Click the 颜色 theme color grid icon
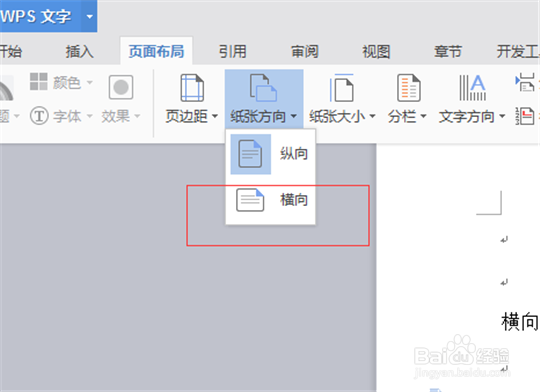The height and width of the screenshot is (392, 540). click(x=39, y=81)
